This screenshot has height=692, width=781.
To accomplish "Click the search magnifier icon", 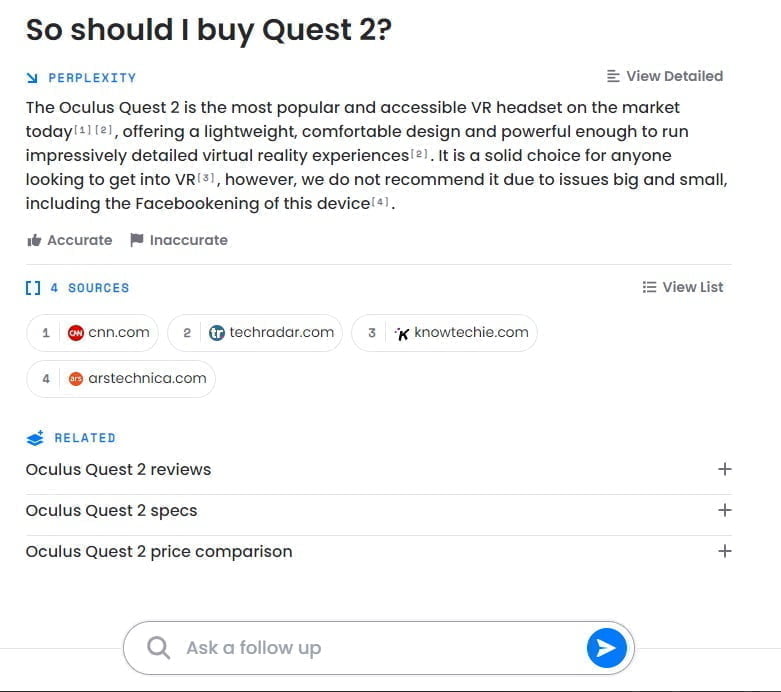I will point(158,648).
